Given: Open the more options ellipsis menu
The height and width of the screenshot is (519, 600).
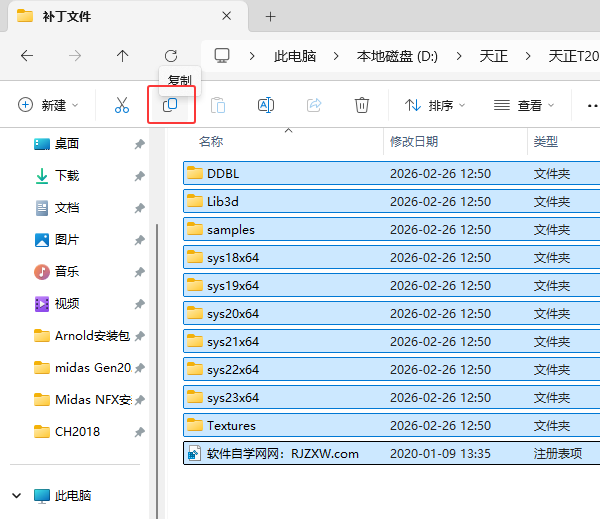Looking at the screenshot, I should (592, 105).
